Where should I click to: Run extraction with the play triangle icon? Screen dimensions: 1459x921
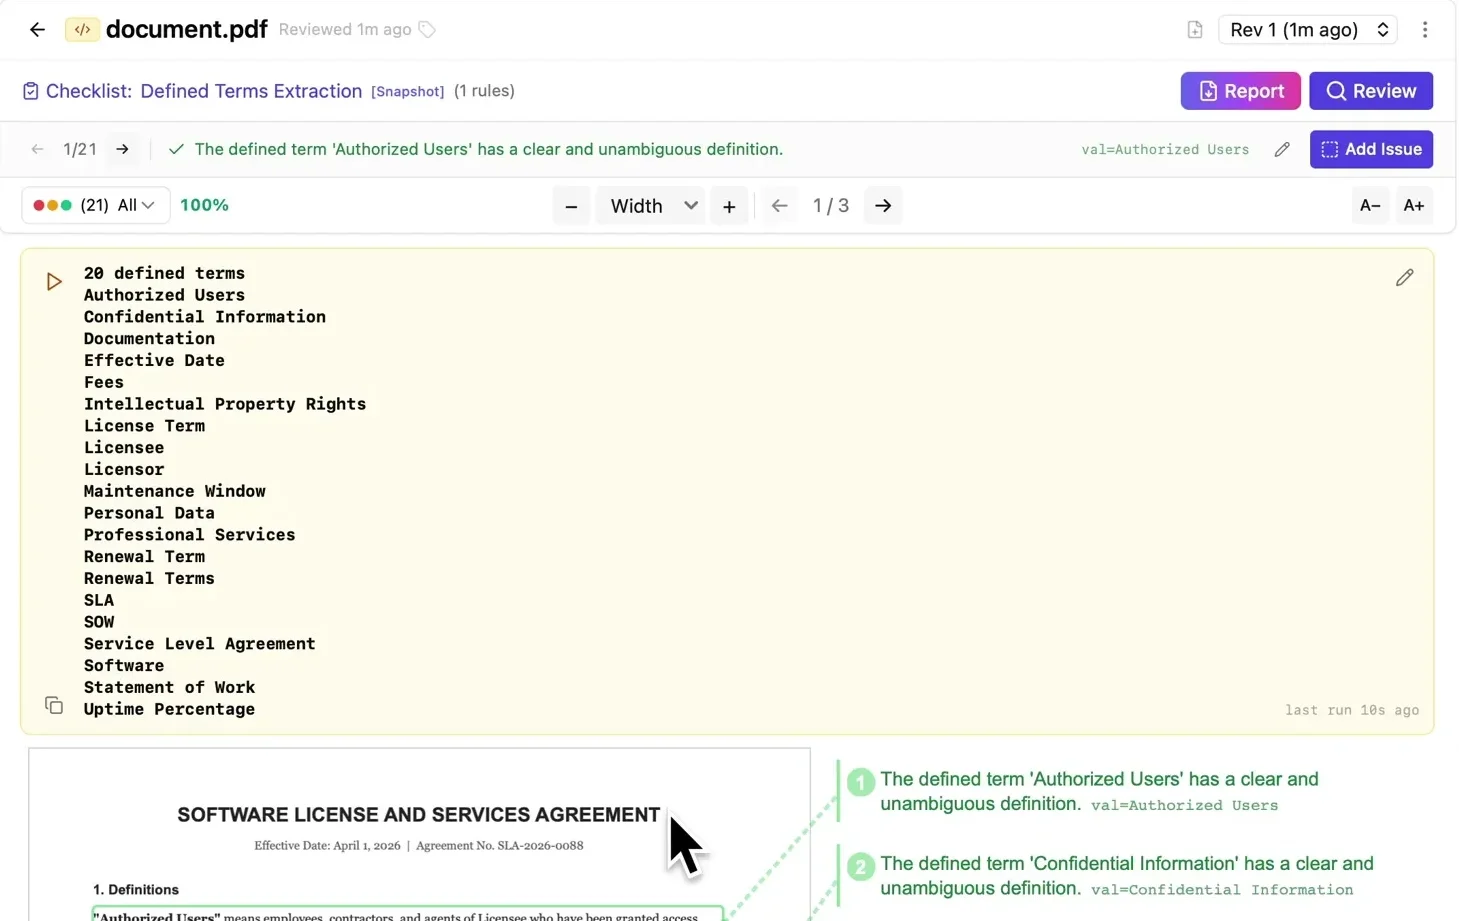53,281
